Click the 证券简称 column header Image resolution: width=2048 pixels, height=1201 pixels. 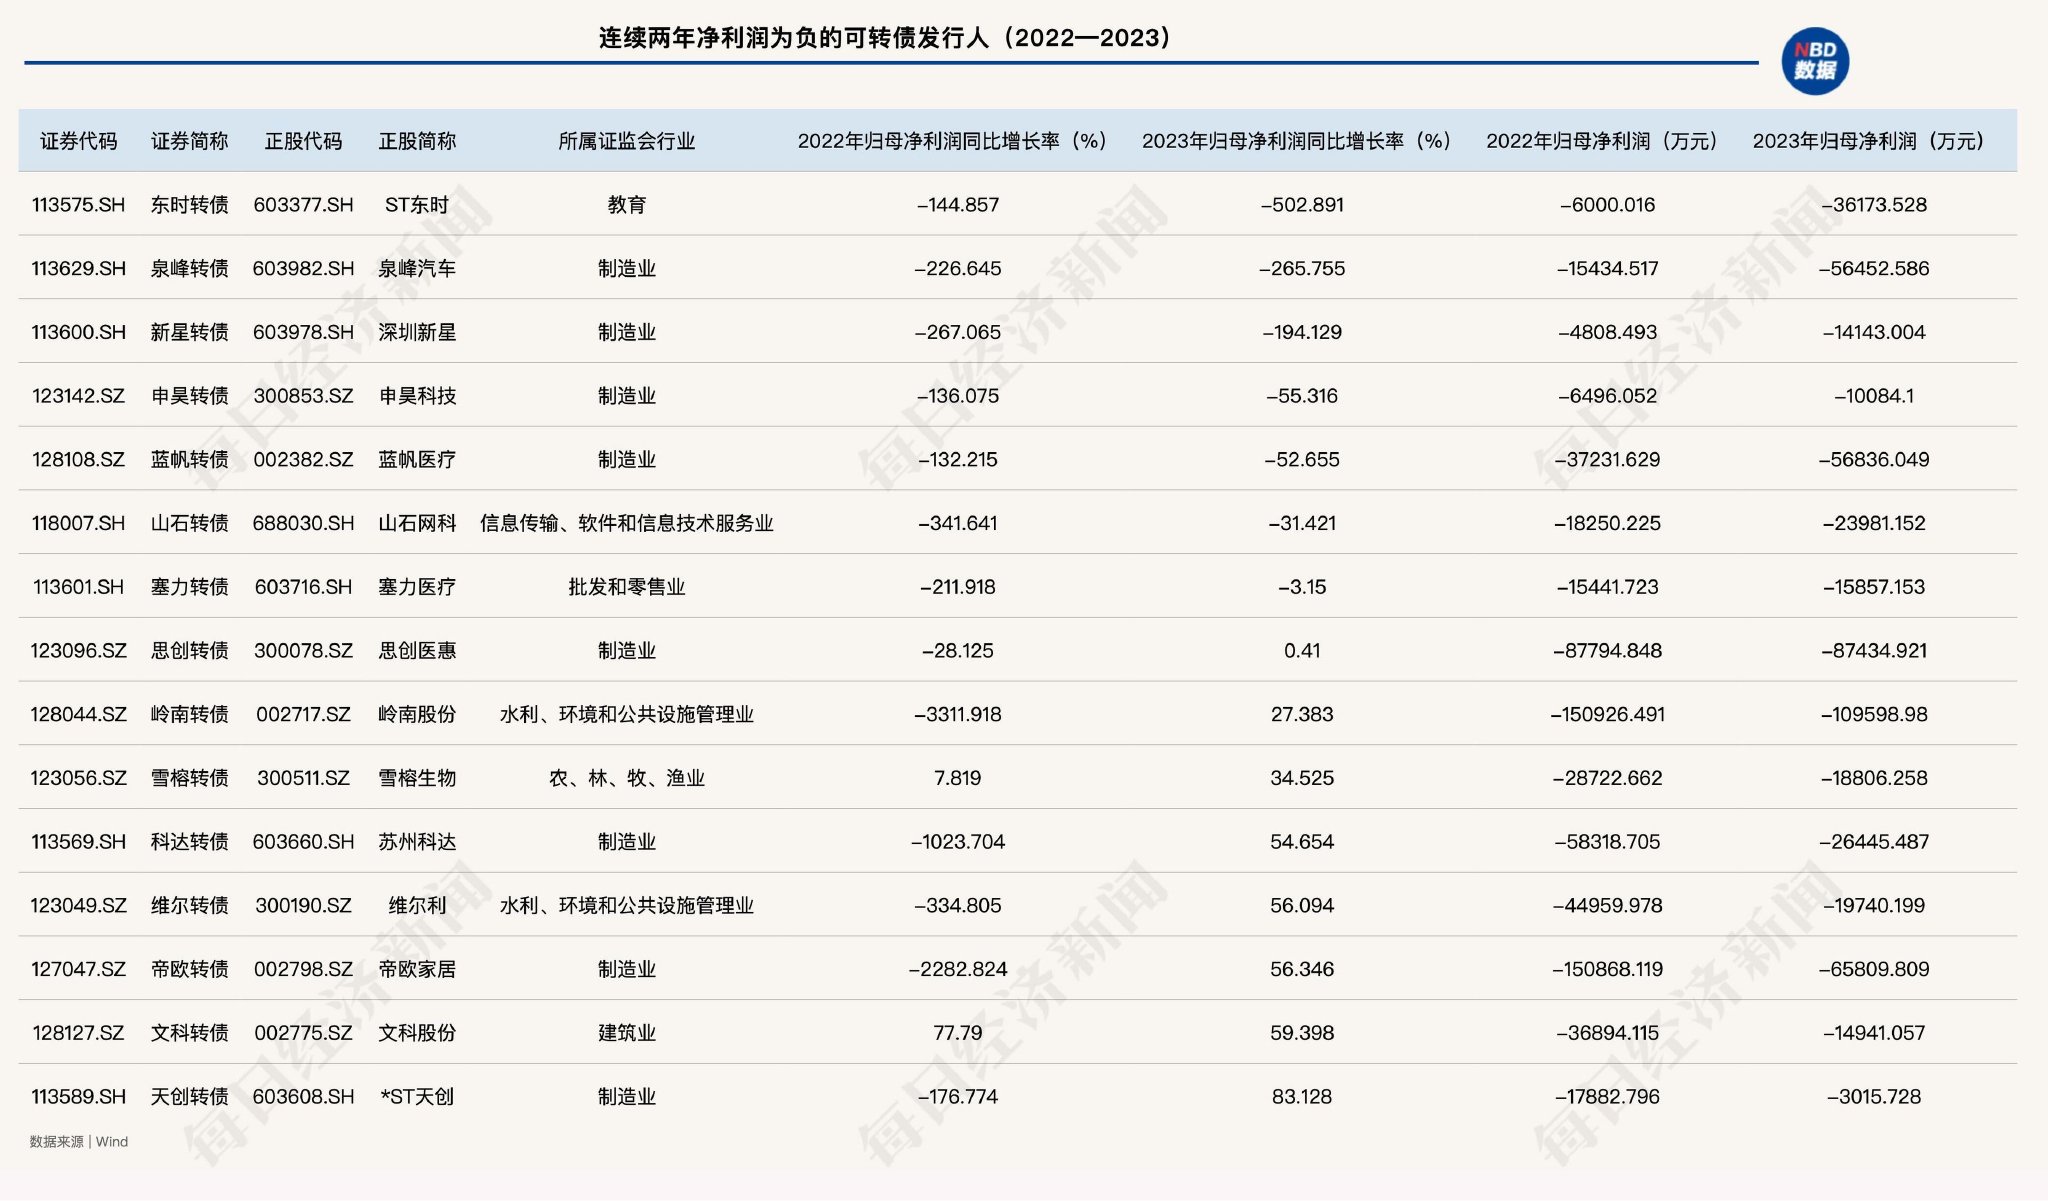pyautogui.click(x=189, y=141)
